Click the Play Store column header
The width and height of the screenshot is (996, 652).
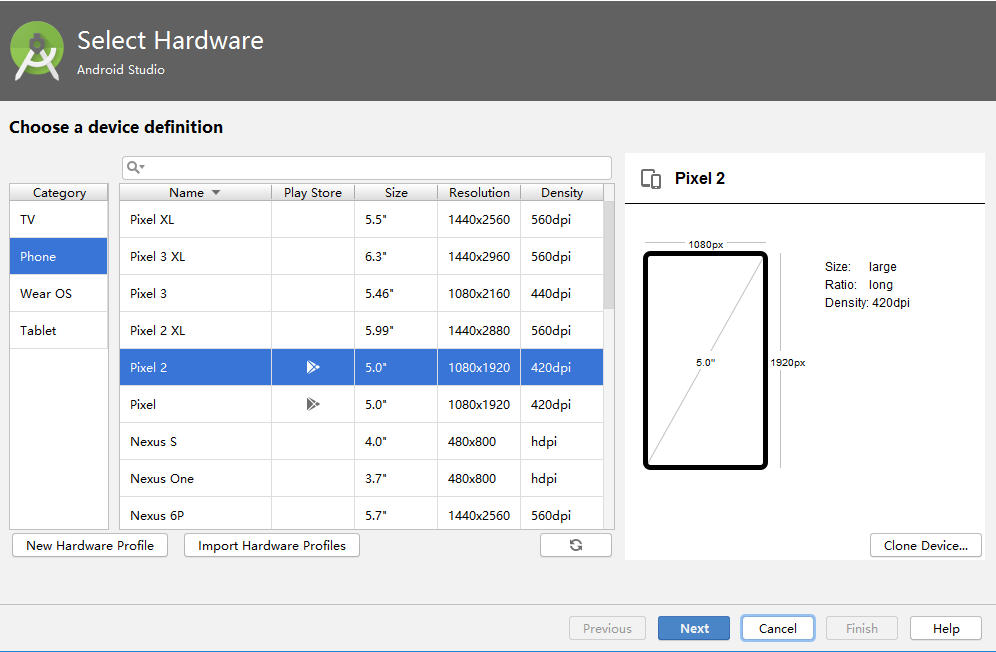click(313, 193)
